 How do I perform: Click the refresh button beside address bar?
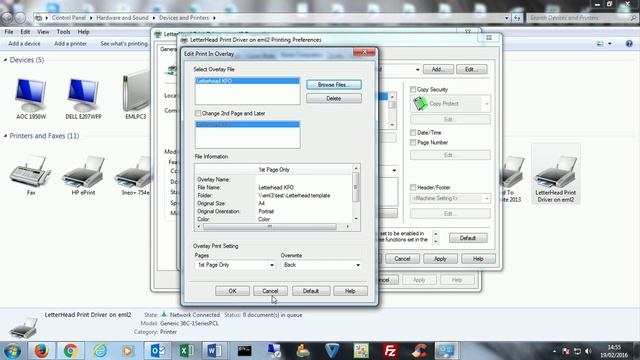point(518,18)
